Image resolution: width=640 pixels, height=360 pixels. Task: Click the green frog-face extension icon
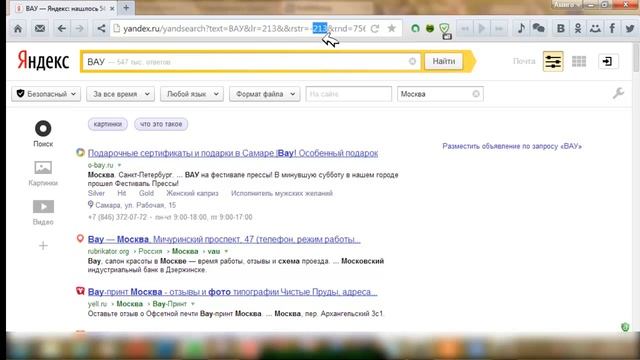coord(430,29)
